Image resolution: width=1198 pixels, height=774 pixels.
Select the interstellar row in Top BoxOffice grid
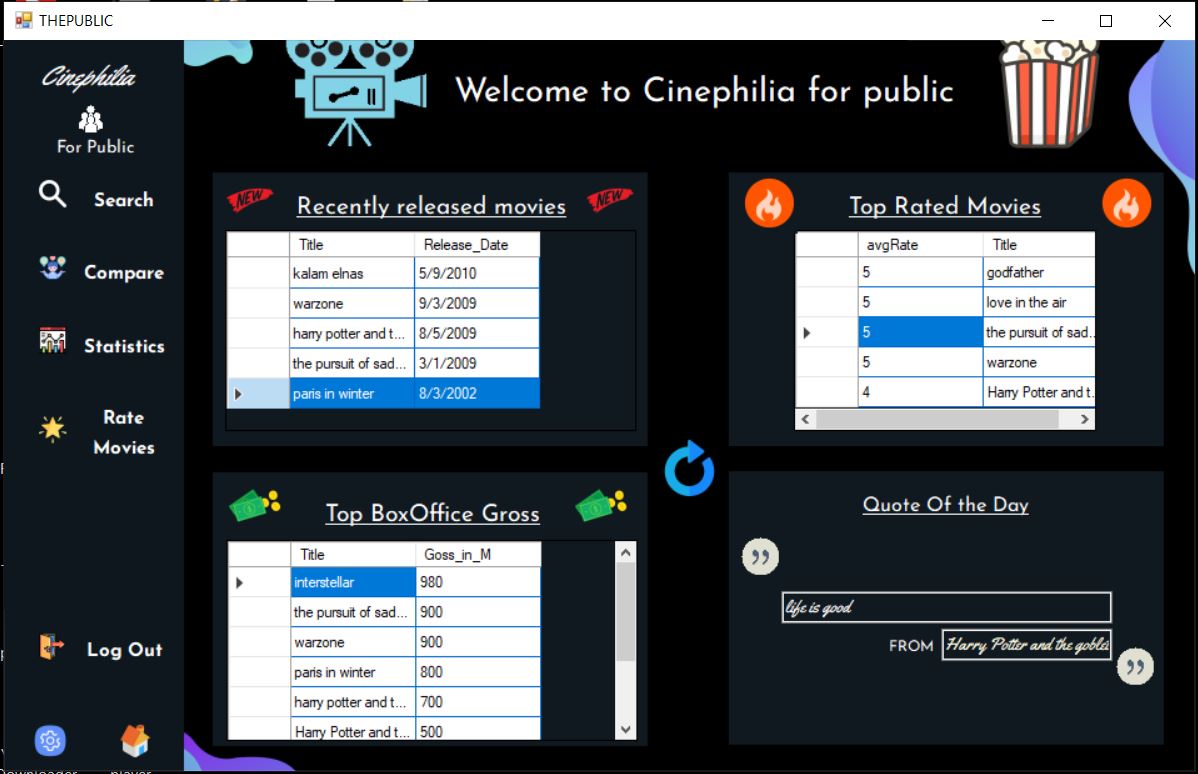point(352,582)
